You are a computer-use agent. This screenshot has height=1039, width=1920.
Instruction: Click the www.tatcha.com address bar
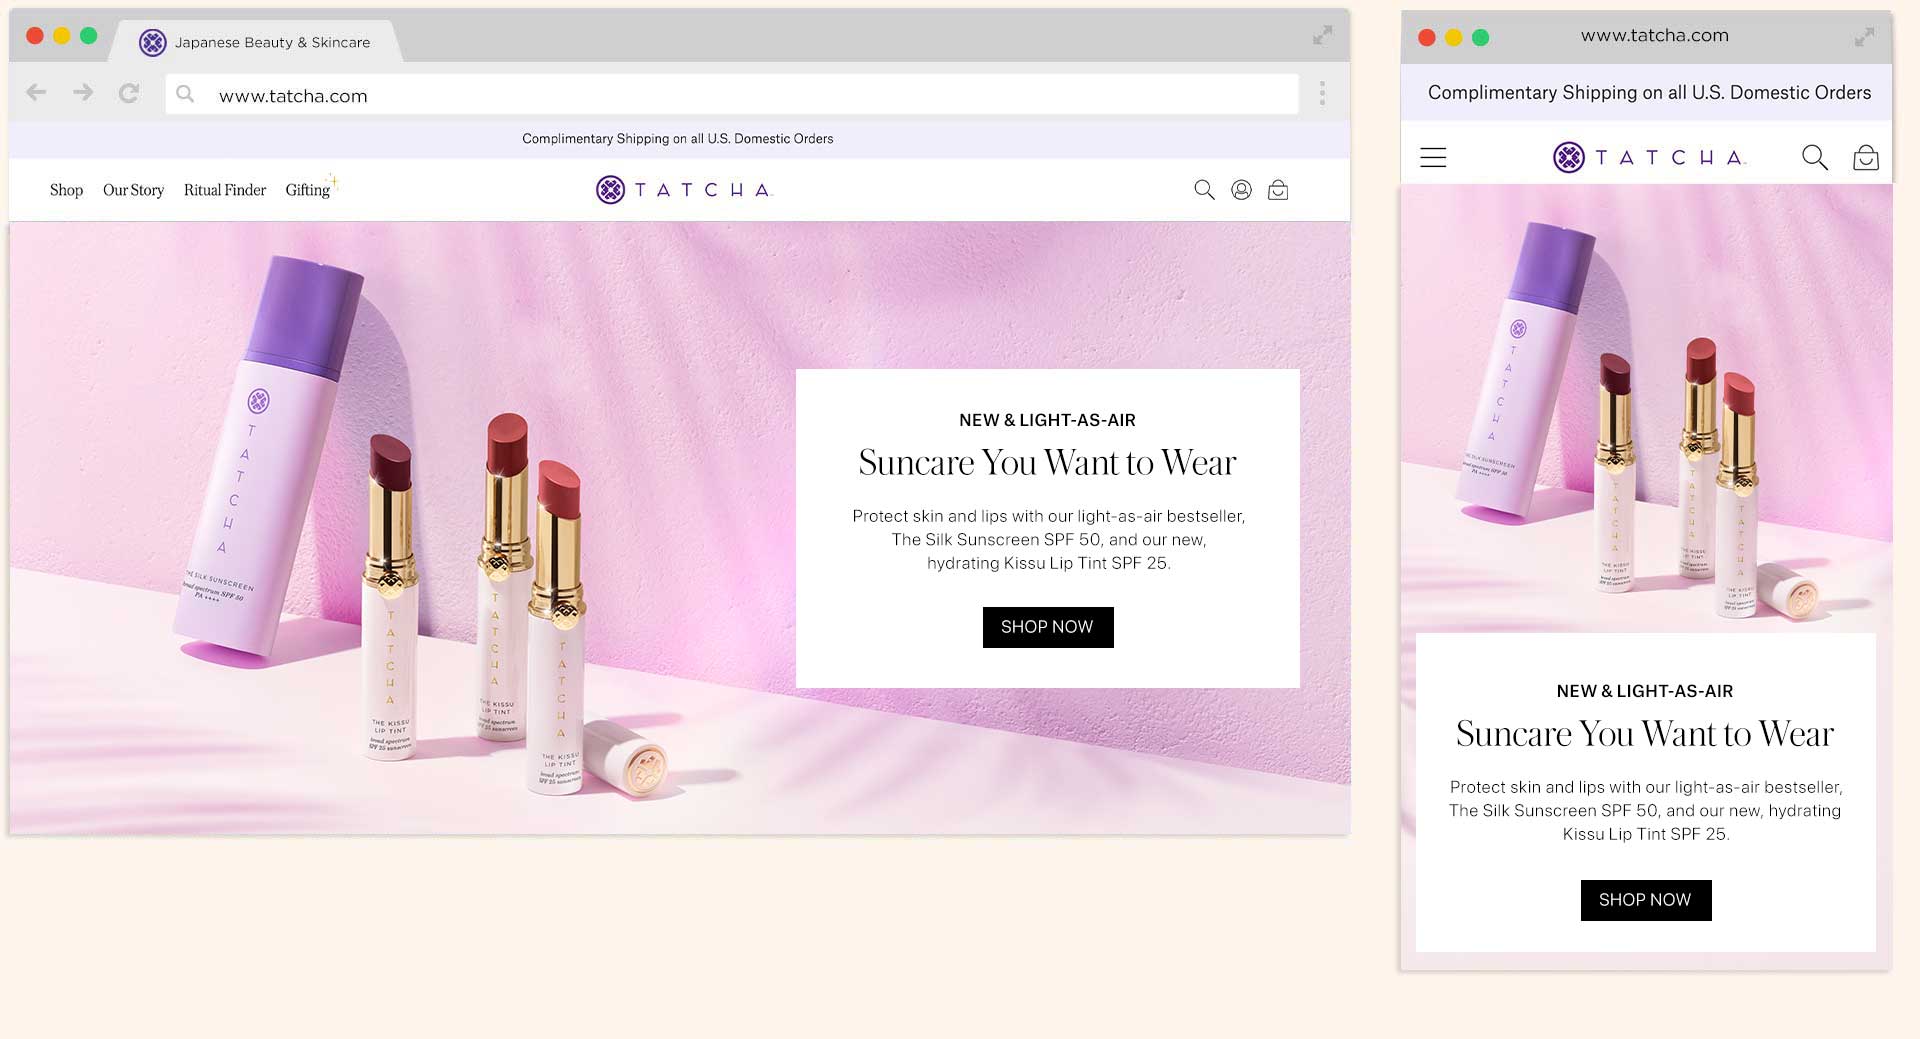click(730, 95)
